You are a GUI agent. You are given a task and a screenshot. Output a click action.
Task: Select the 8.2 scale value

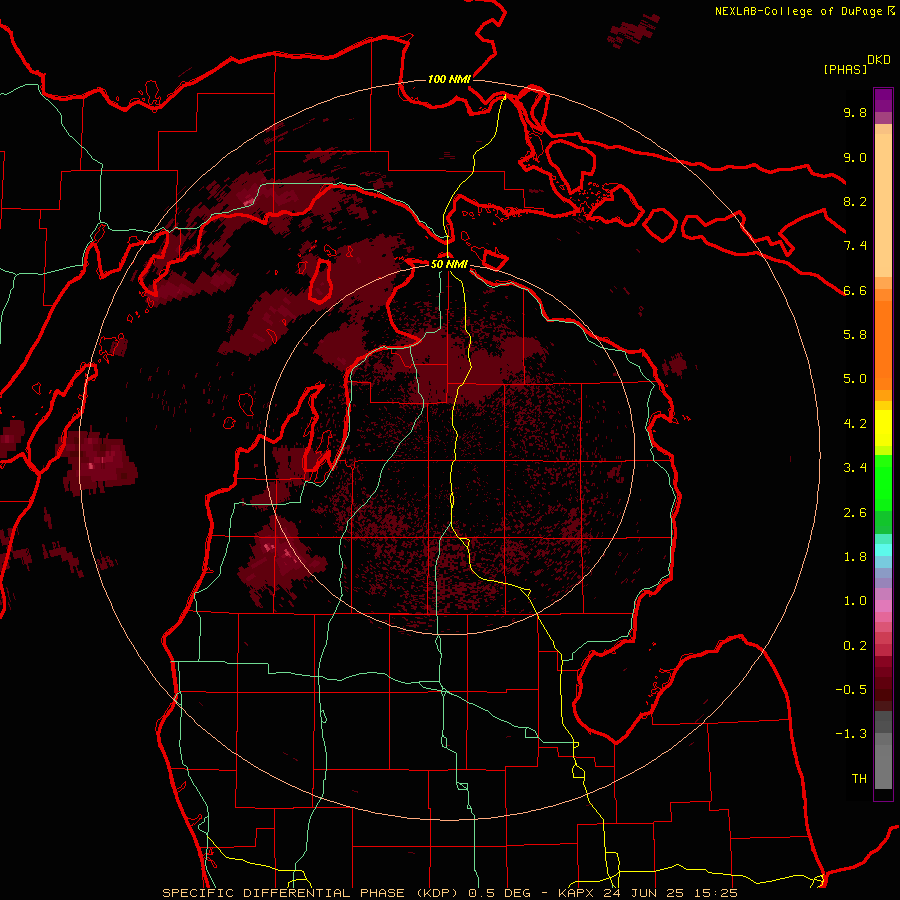[x=855, y=201]
